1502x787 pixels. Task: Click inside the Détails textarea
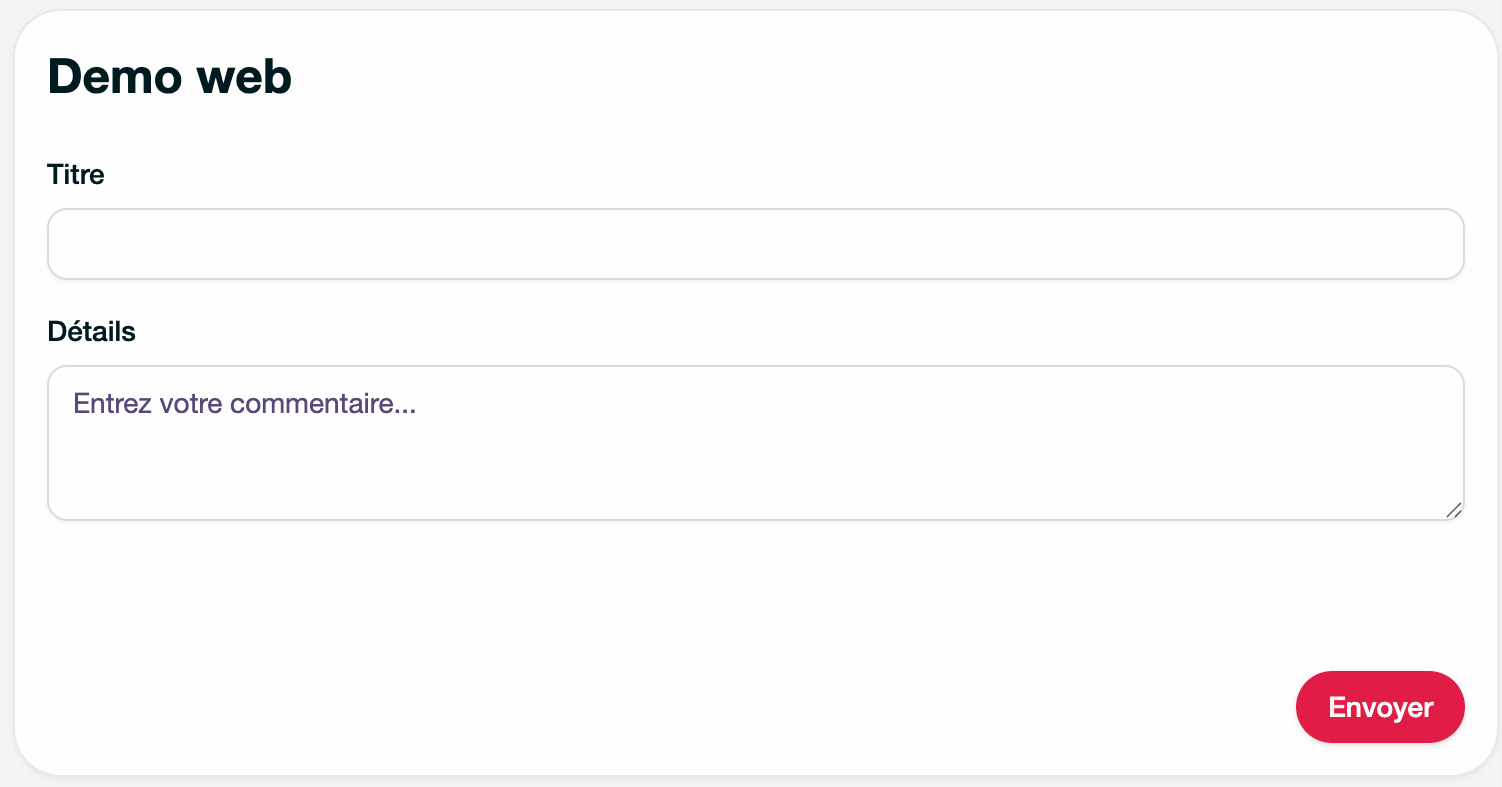coord(756,443)
